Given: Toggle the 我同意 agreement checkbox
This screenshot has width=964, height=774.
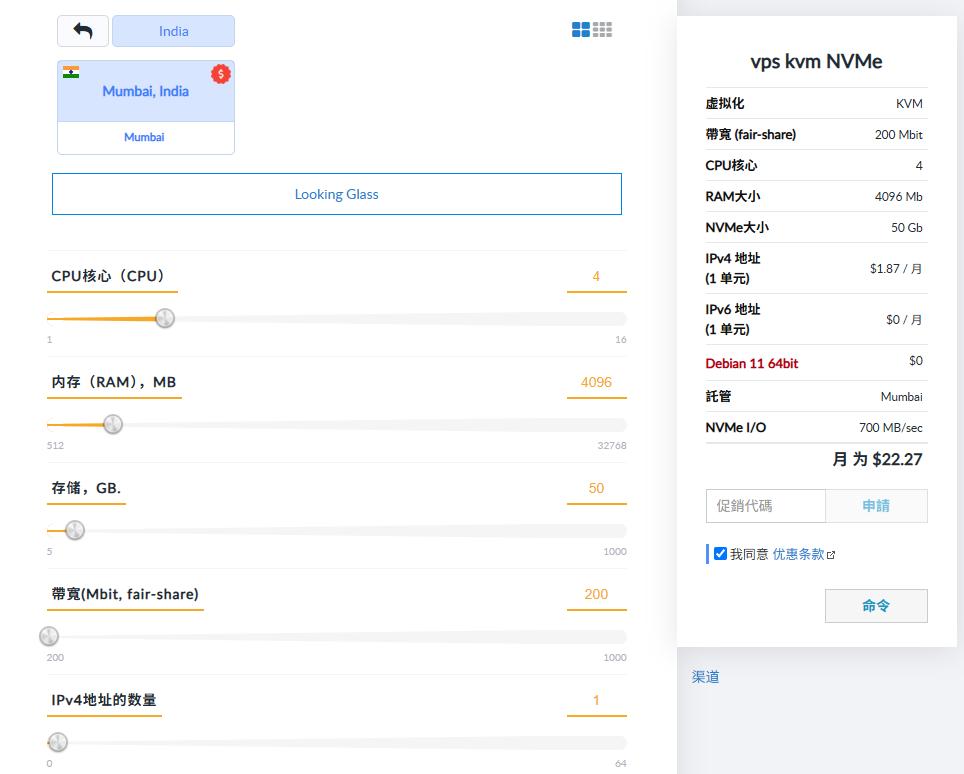Looking at the screenshot, I should (x=720, y=554).
